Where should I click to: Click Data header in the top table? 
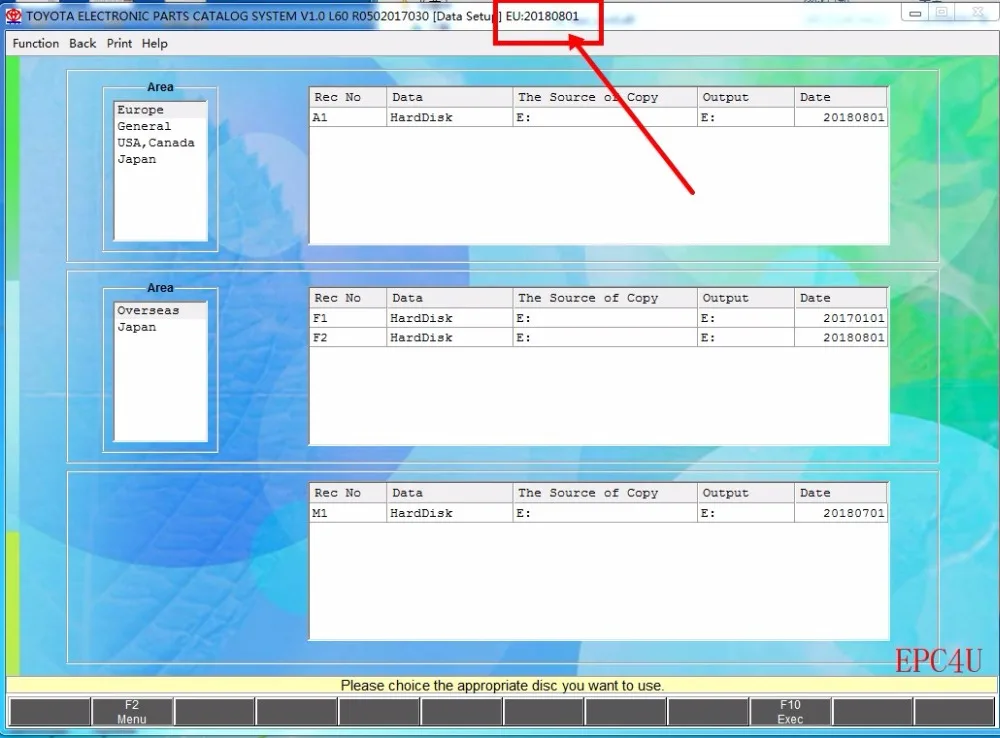tap(450, 97)
